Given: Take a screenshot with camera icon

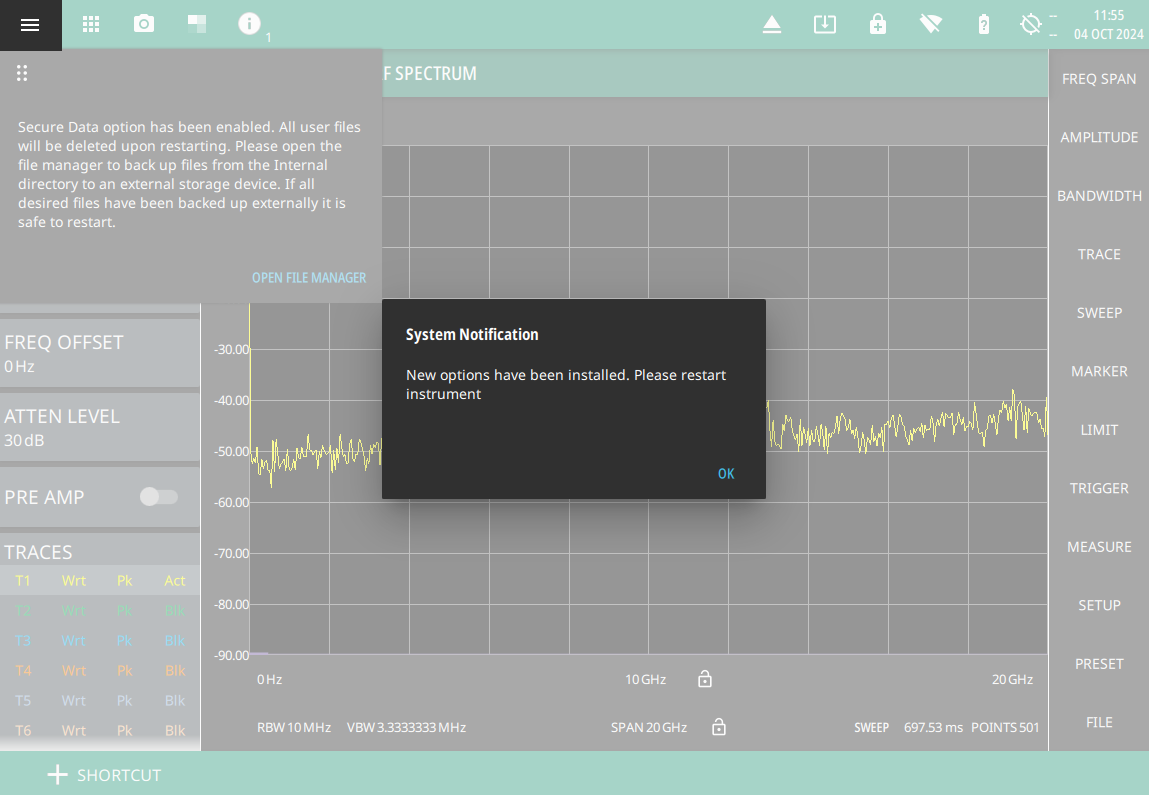Looking at the screenshot, I should [144, 25].
